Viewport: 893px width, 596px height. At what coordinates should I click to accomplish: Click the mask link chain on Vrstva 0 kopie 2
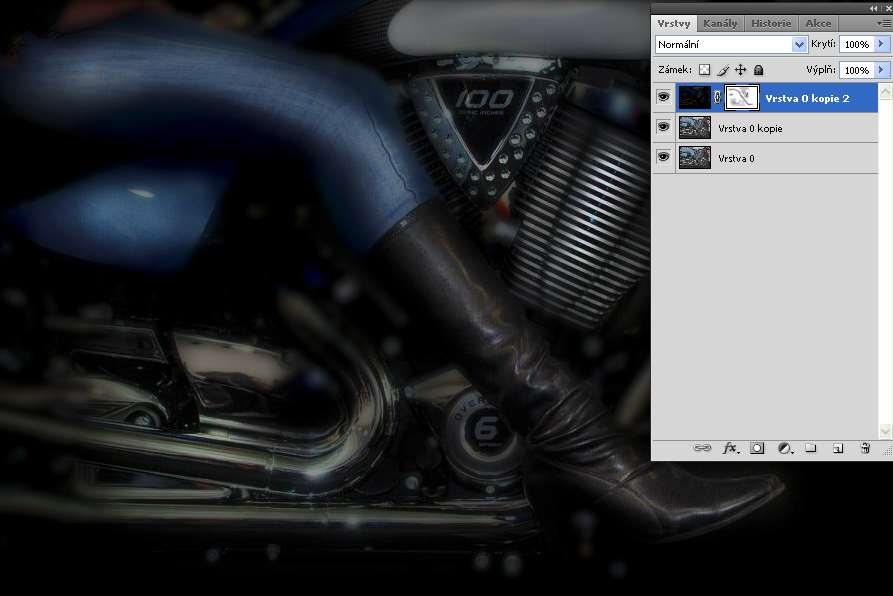[x=717, y=98]
